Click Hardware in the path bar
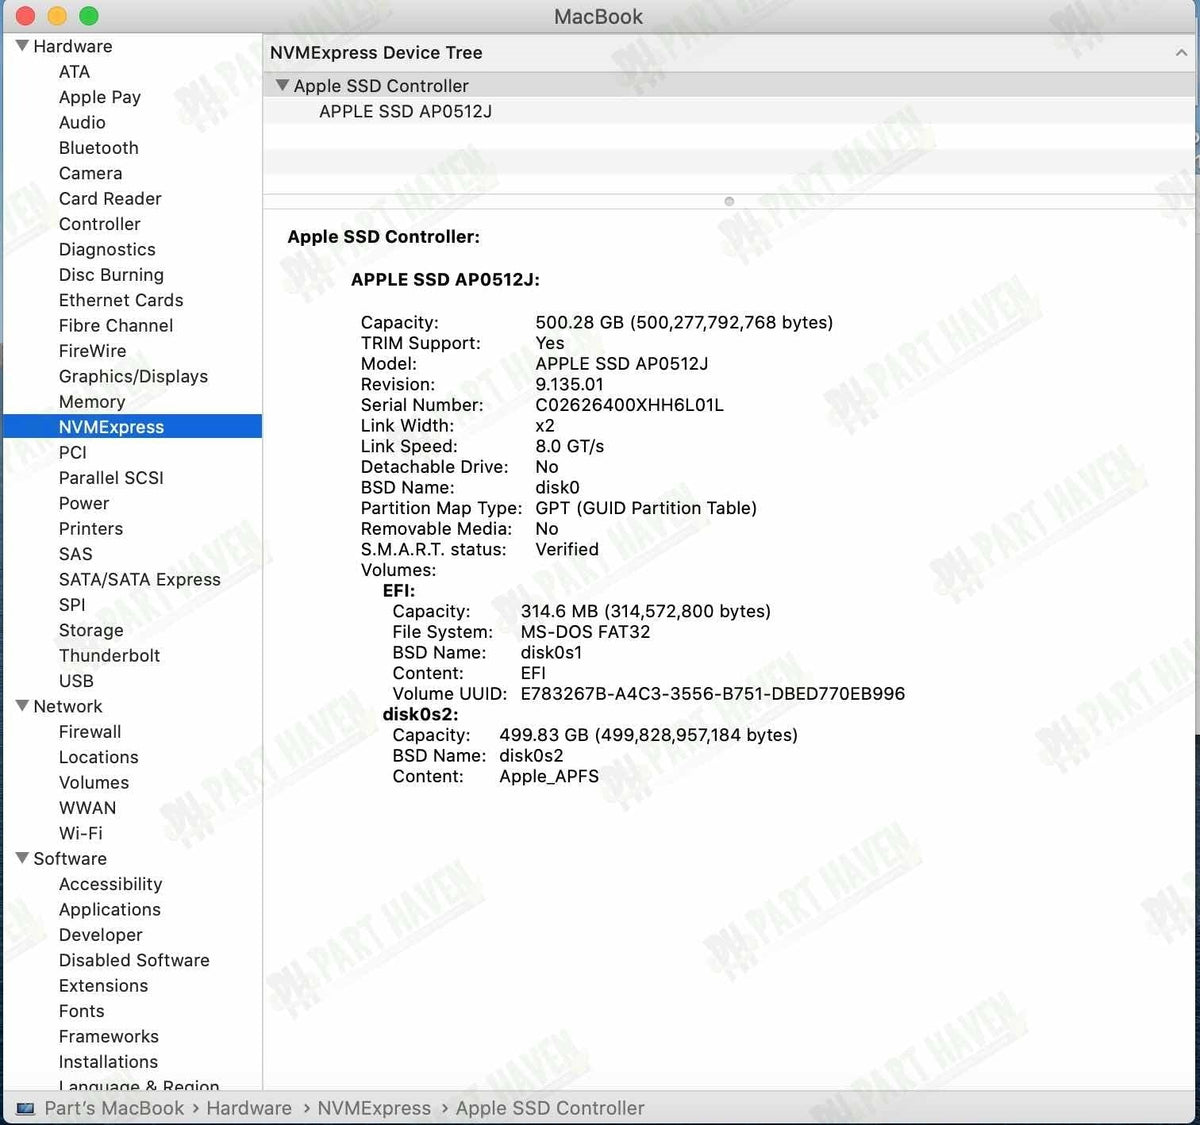The height and width of the screenshot is (1125, 1200). (249, 1109)
